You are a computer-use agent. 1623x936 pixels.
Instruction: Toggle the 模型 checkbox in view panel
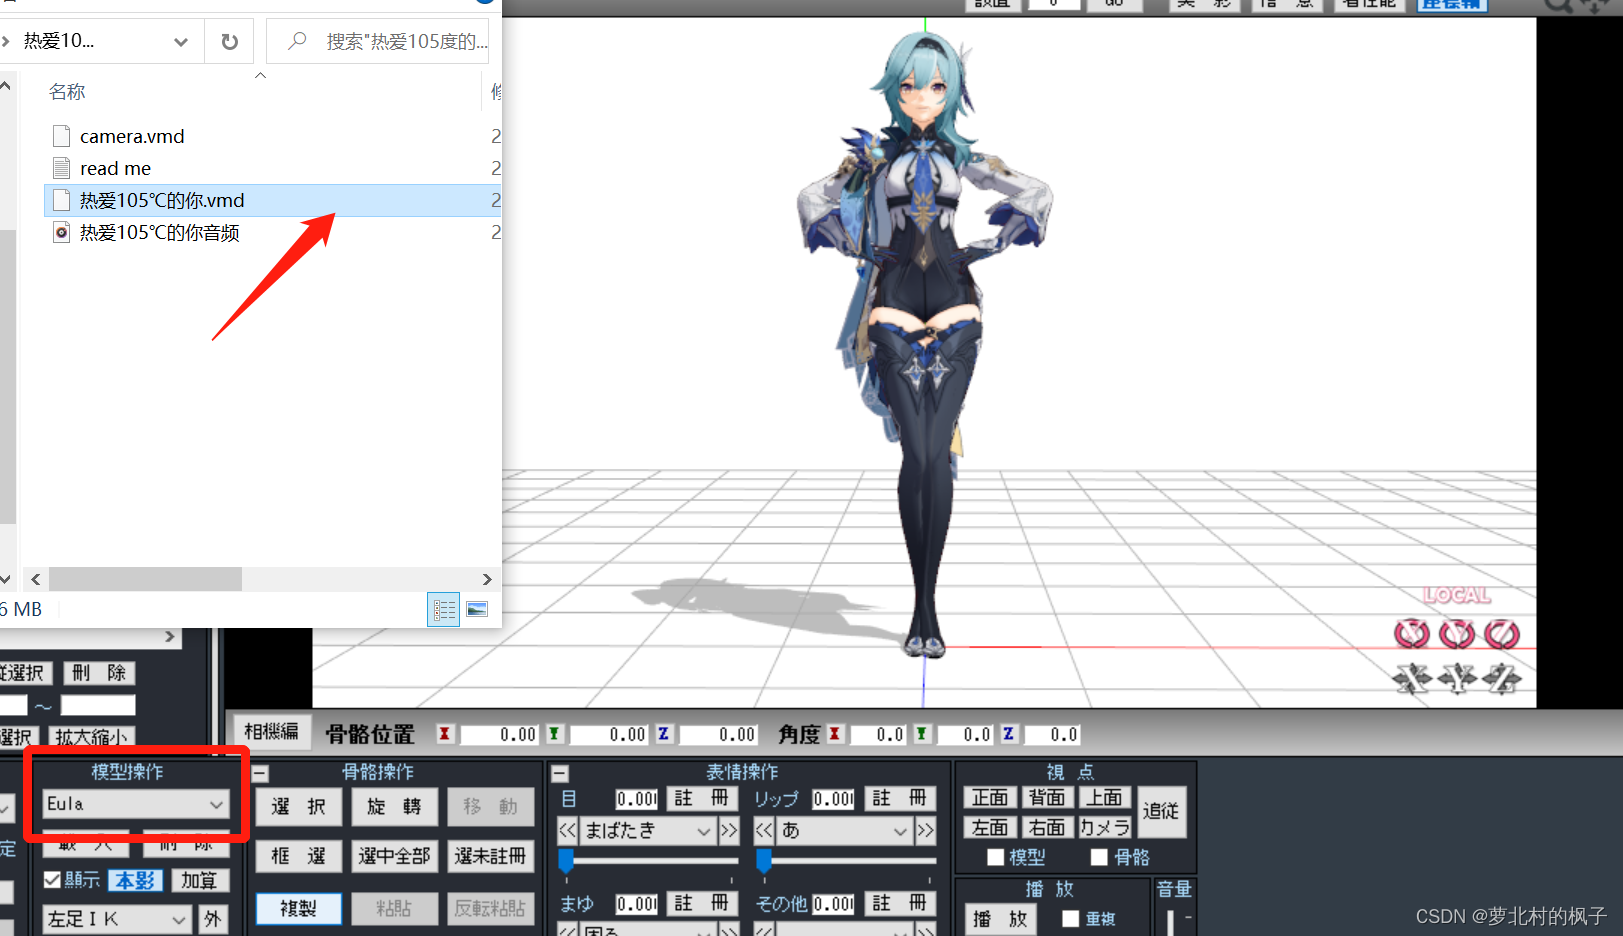point(995,857)
